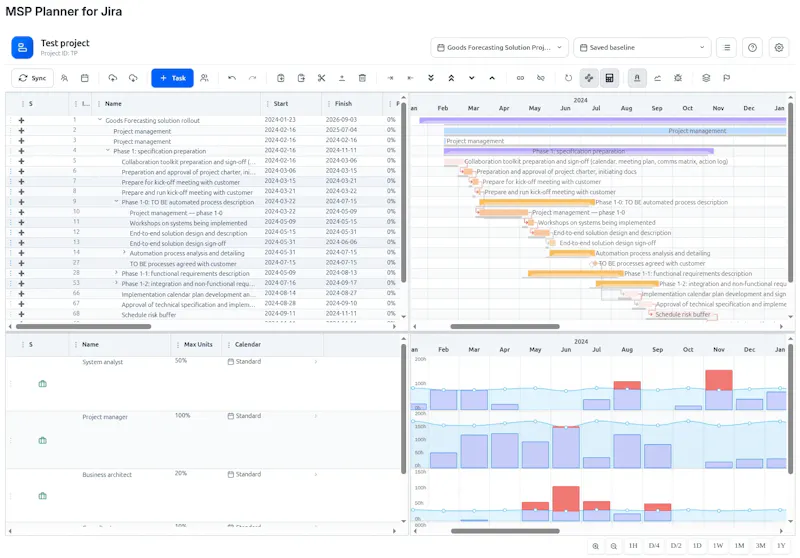Click the expand all double-chevron-down icon
Viewport: 800px width, 558px height.
[x=431, y=78]
